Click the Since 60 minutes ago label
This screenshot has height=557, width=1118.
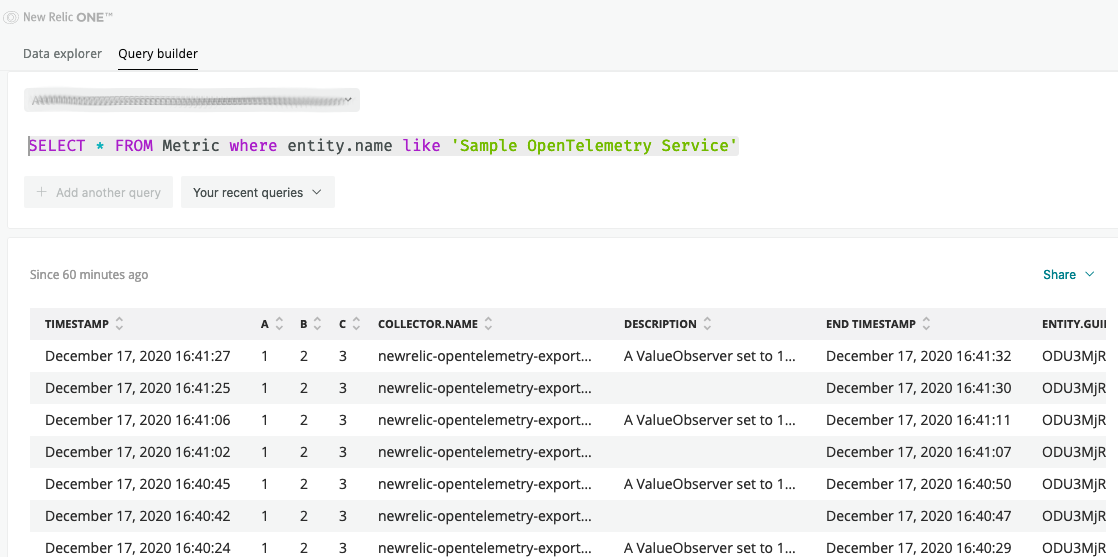click(x=89, y=275)
